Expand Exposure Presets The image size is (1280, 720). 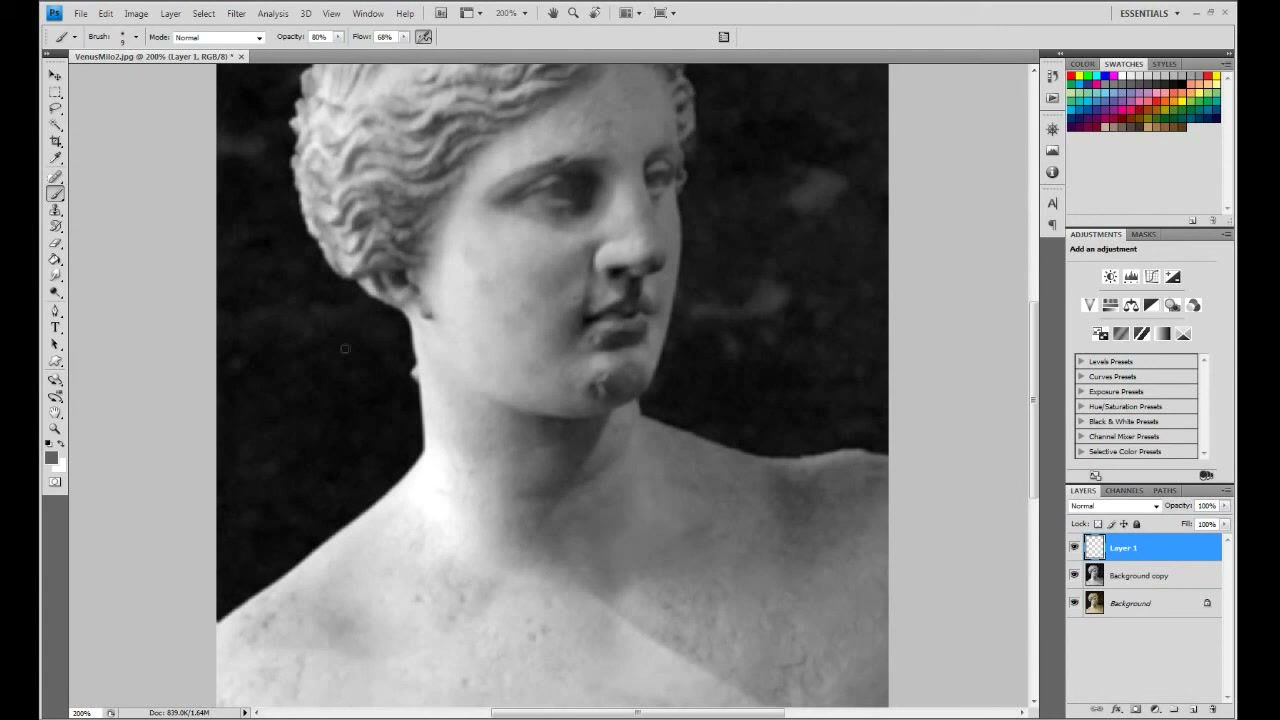coord(1081,391)
